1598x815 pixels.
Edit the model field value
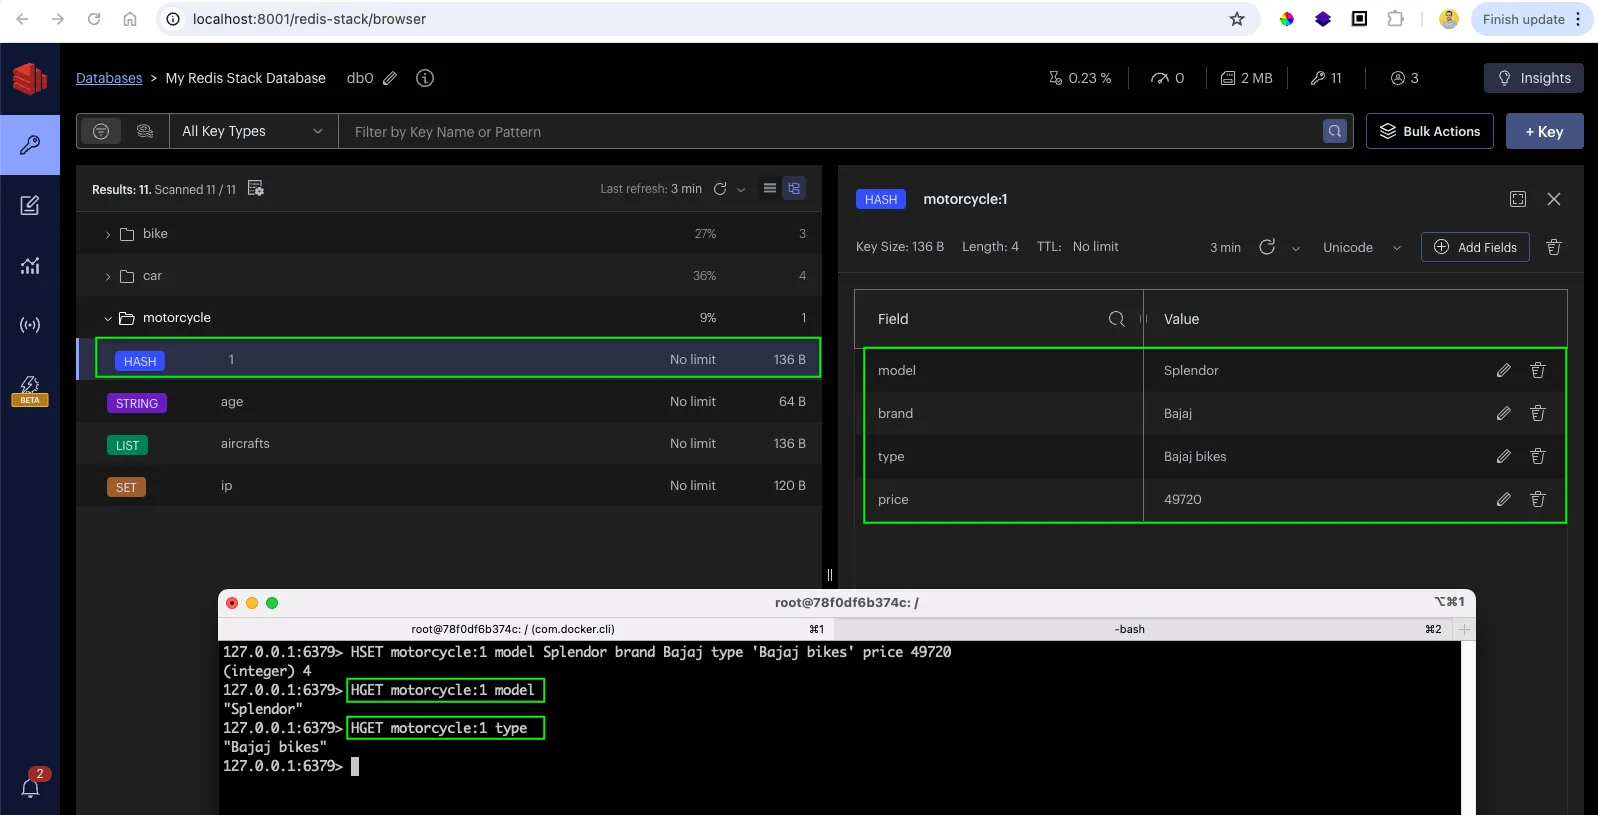(x=1503, y=370)
